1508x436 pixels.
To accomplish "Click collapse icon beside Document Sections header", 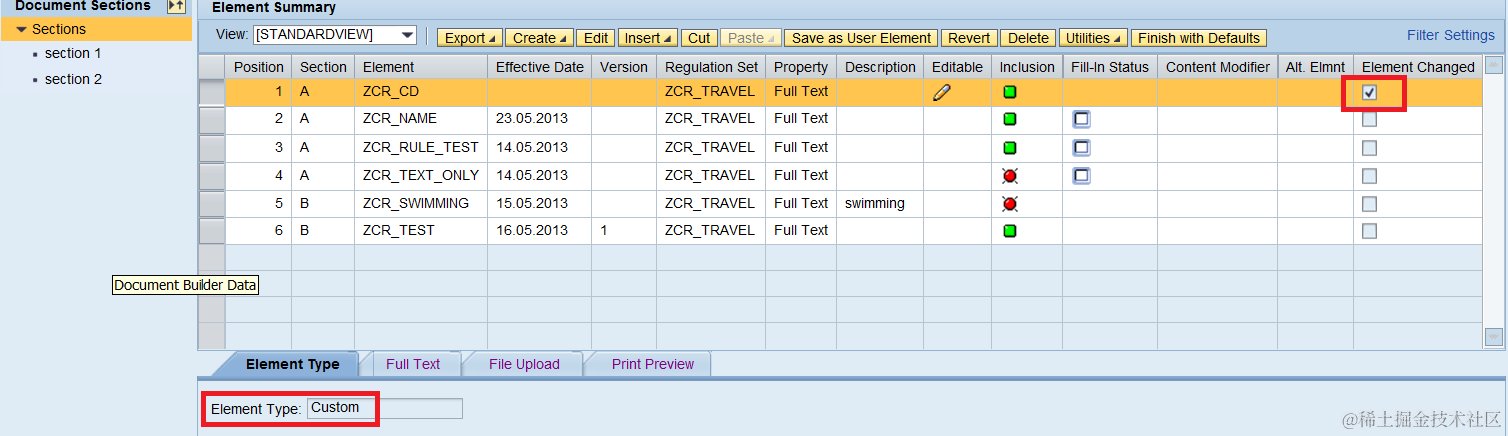I will [x=175, y=6].
